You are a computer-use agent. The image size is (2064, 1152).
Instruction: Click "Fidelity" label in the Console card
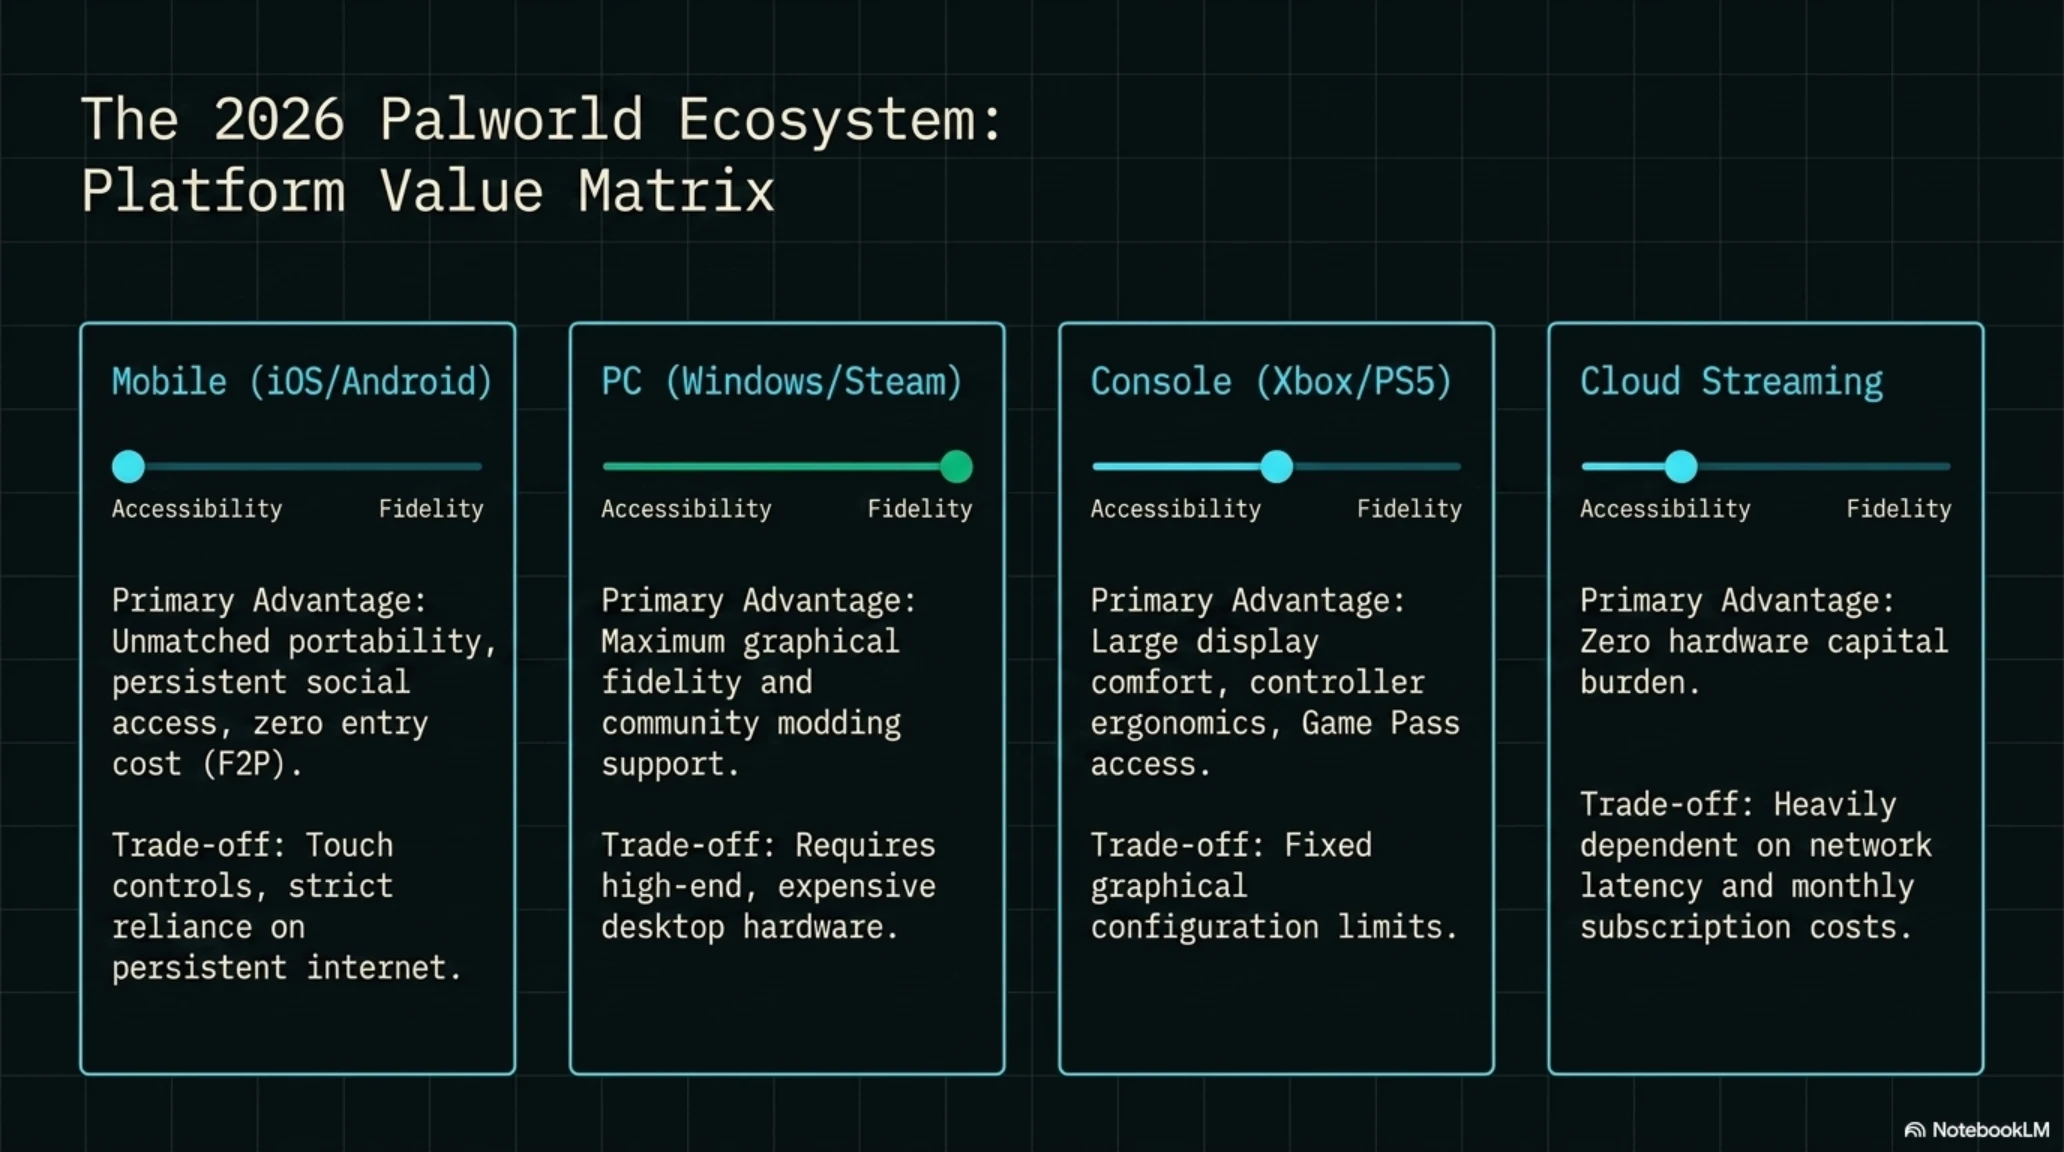coord(1409,509)
